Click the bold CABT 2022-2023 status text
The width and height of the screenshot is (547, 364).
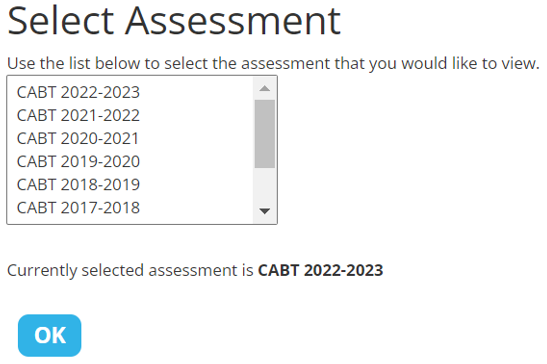(x=320, y=270)
